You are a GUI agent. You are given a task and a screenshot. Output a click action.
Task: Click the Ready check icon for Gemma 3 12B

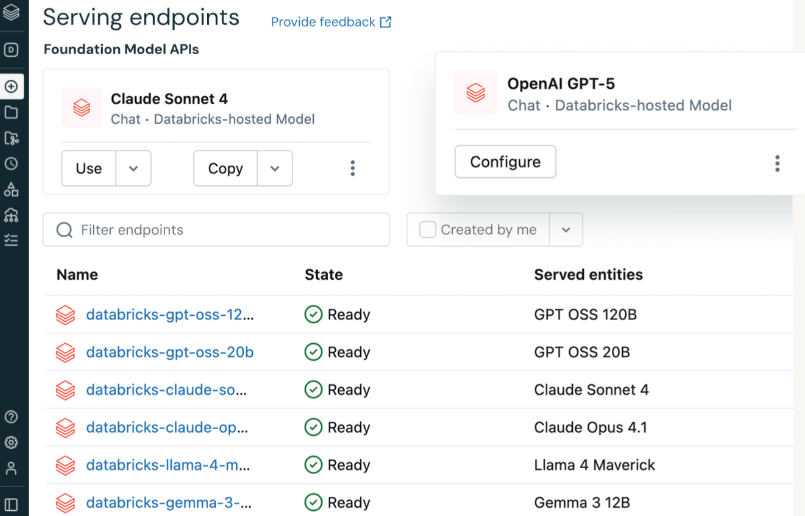coord(313,502)
